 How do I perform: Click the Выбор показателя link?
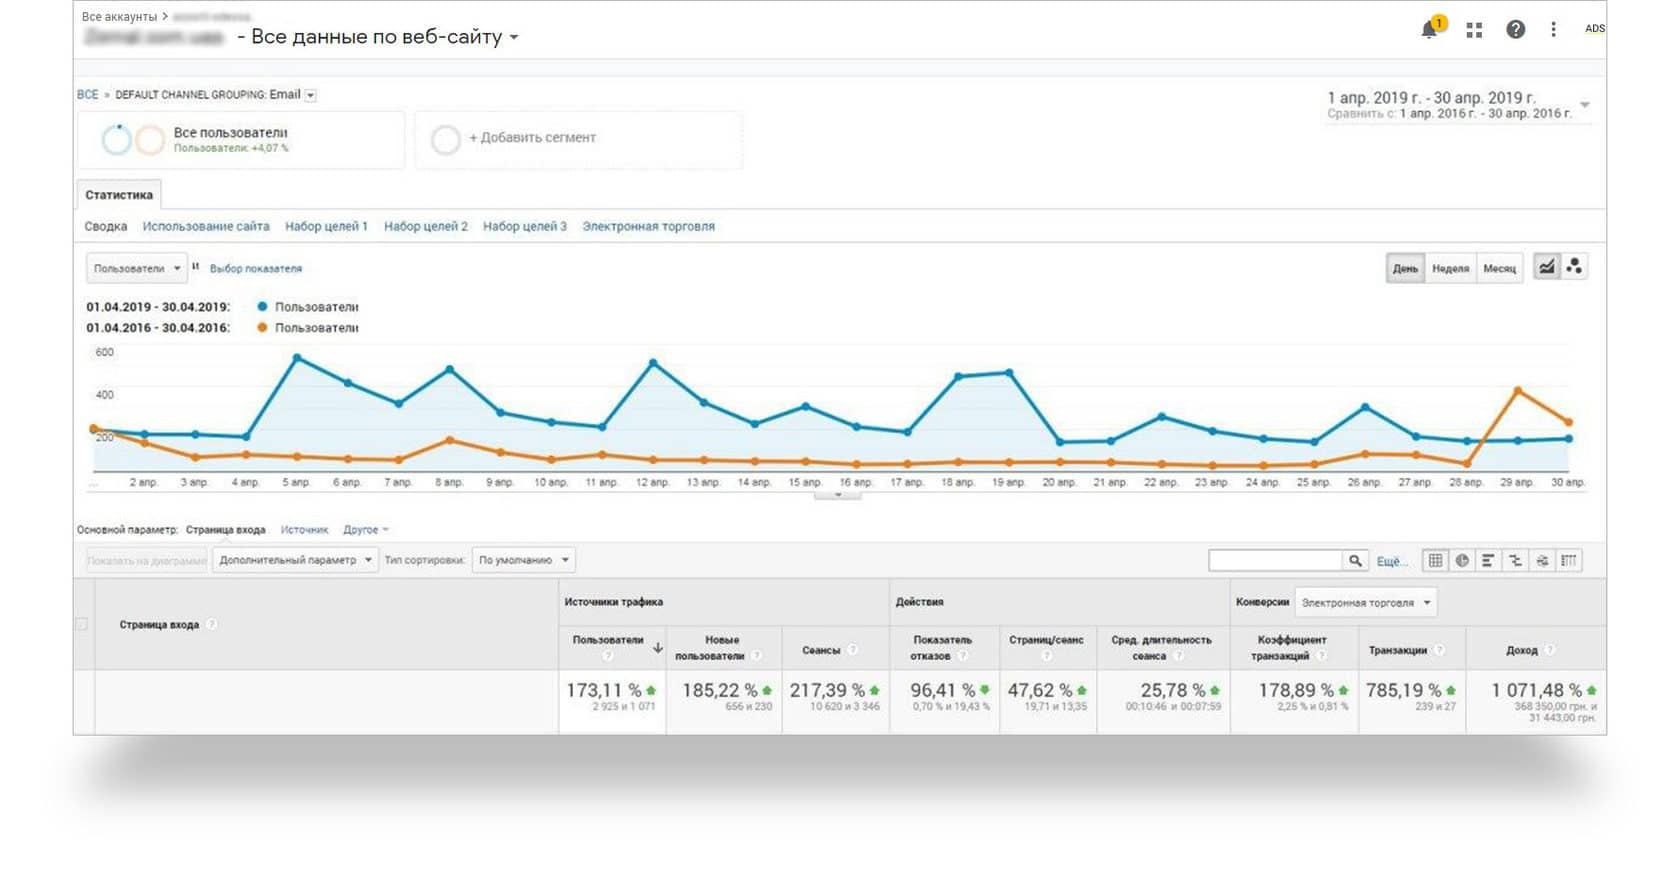256,268
